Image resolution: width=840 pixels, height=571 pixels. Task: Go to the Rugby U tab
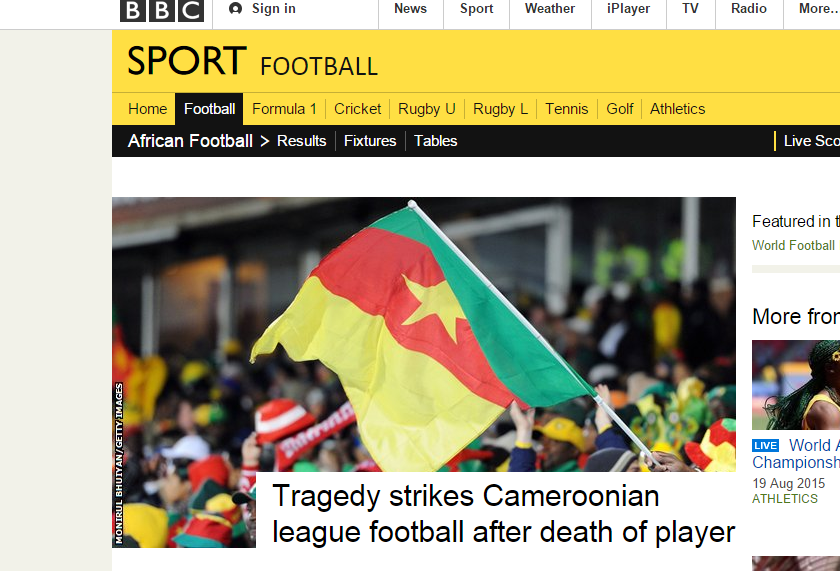click(x=426, y=109)
